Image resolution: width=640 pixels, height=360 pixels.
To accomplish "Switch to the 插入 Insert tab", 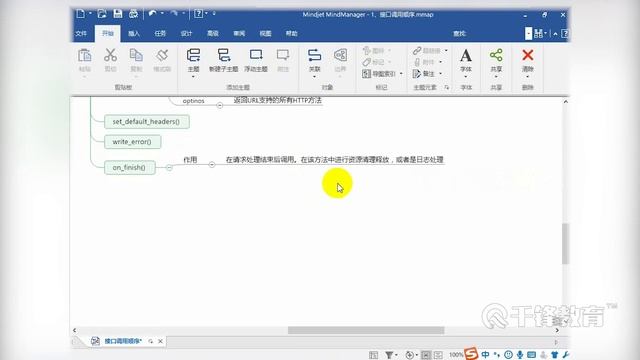I will pyautogui.click(x=133, y=33).
